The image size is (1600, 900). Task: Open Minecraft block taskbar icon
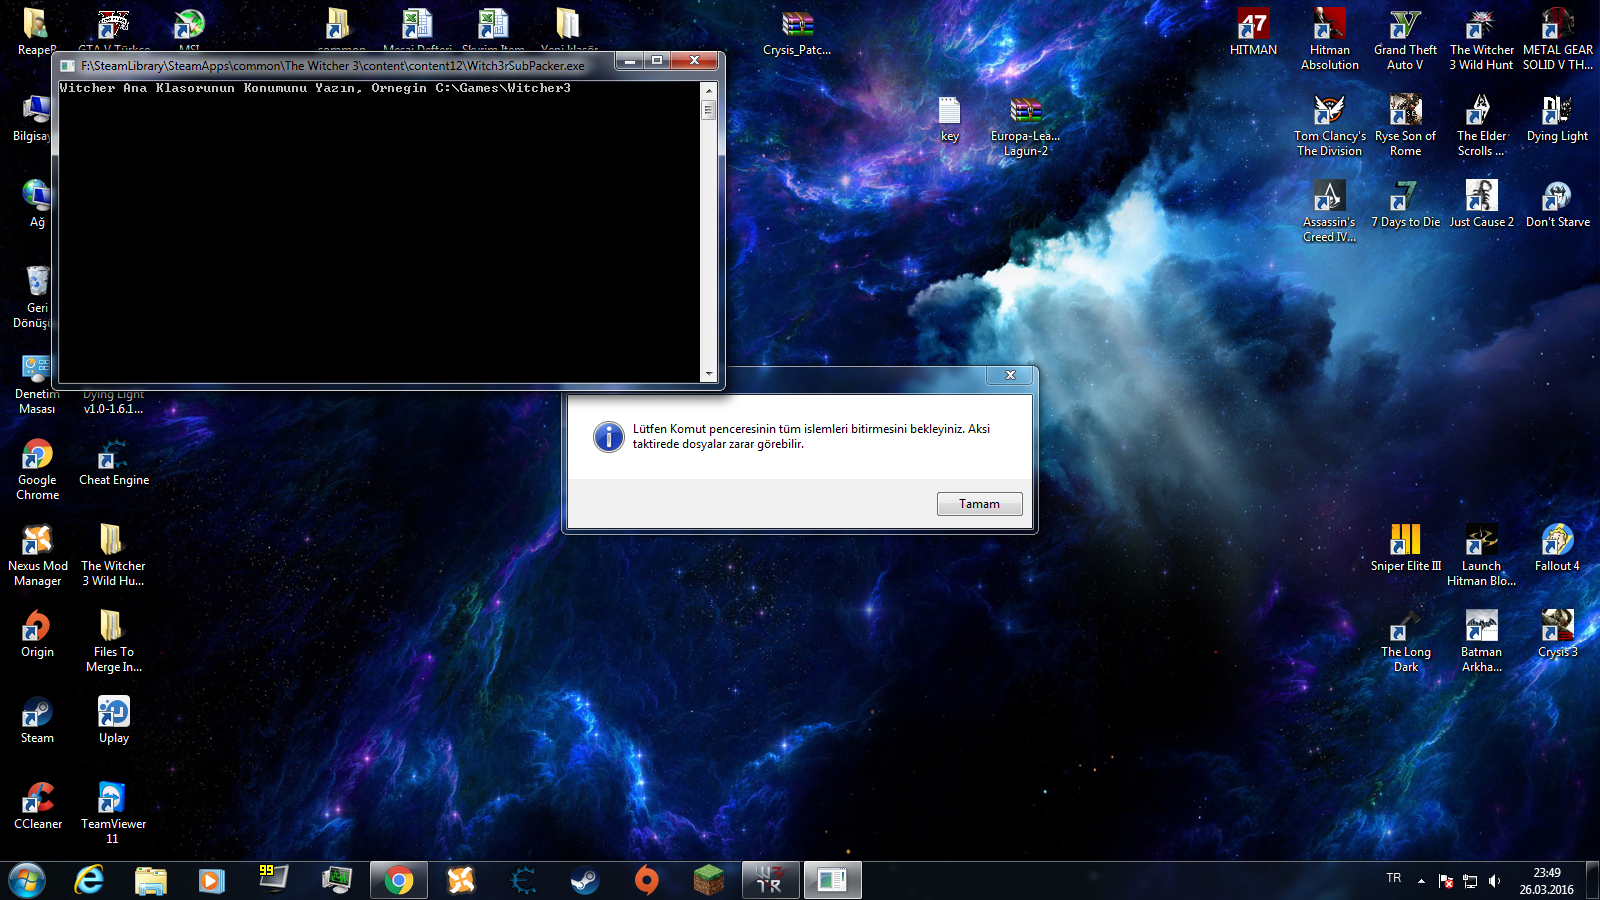(x=709, y=881)
